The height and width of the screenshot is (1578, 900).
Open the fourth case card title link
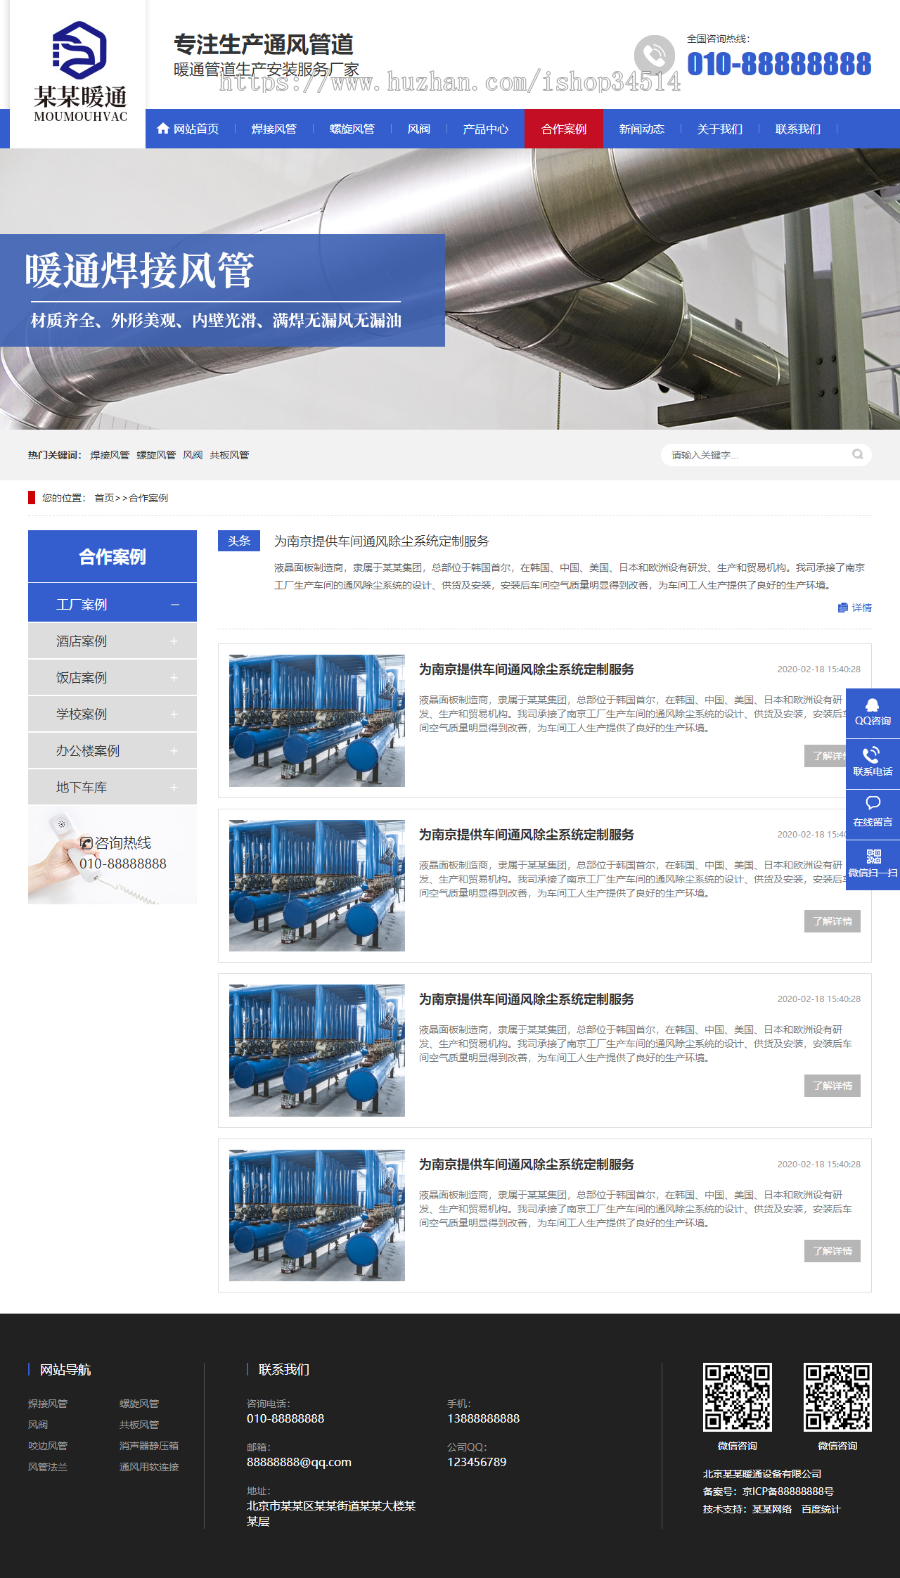pos(526,1164)
